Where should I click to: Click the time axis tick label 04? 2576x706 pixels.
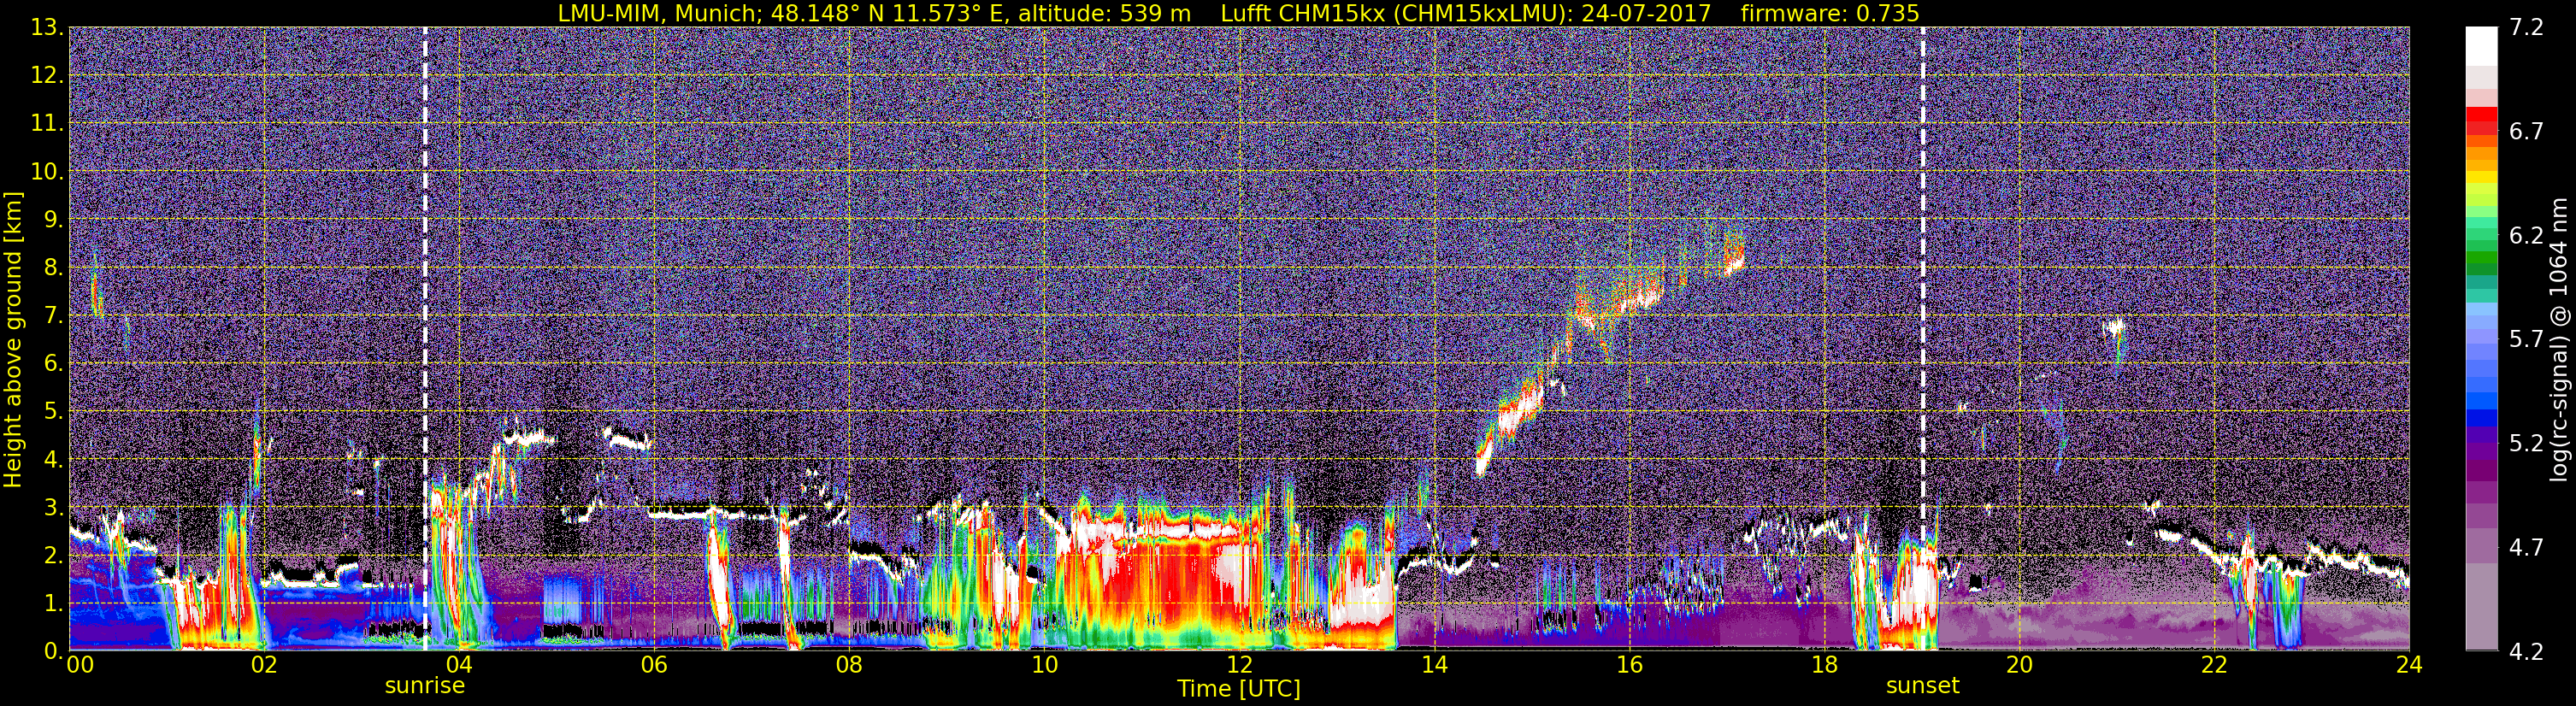coord(458,665)
